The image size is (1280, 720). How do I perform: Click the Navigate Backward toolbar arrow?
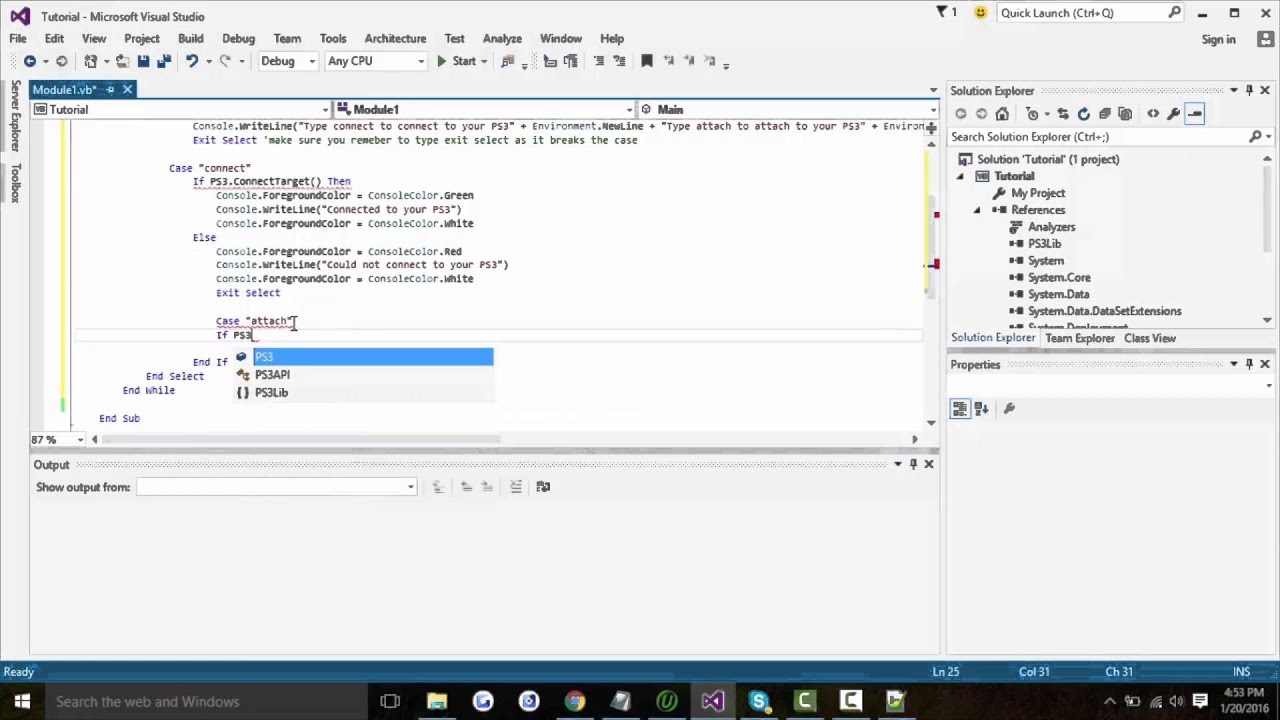(x=30, y=61)
